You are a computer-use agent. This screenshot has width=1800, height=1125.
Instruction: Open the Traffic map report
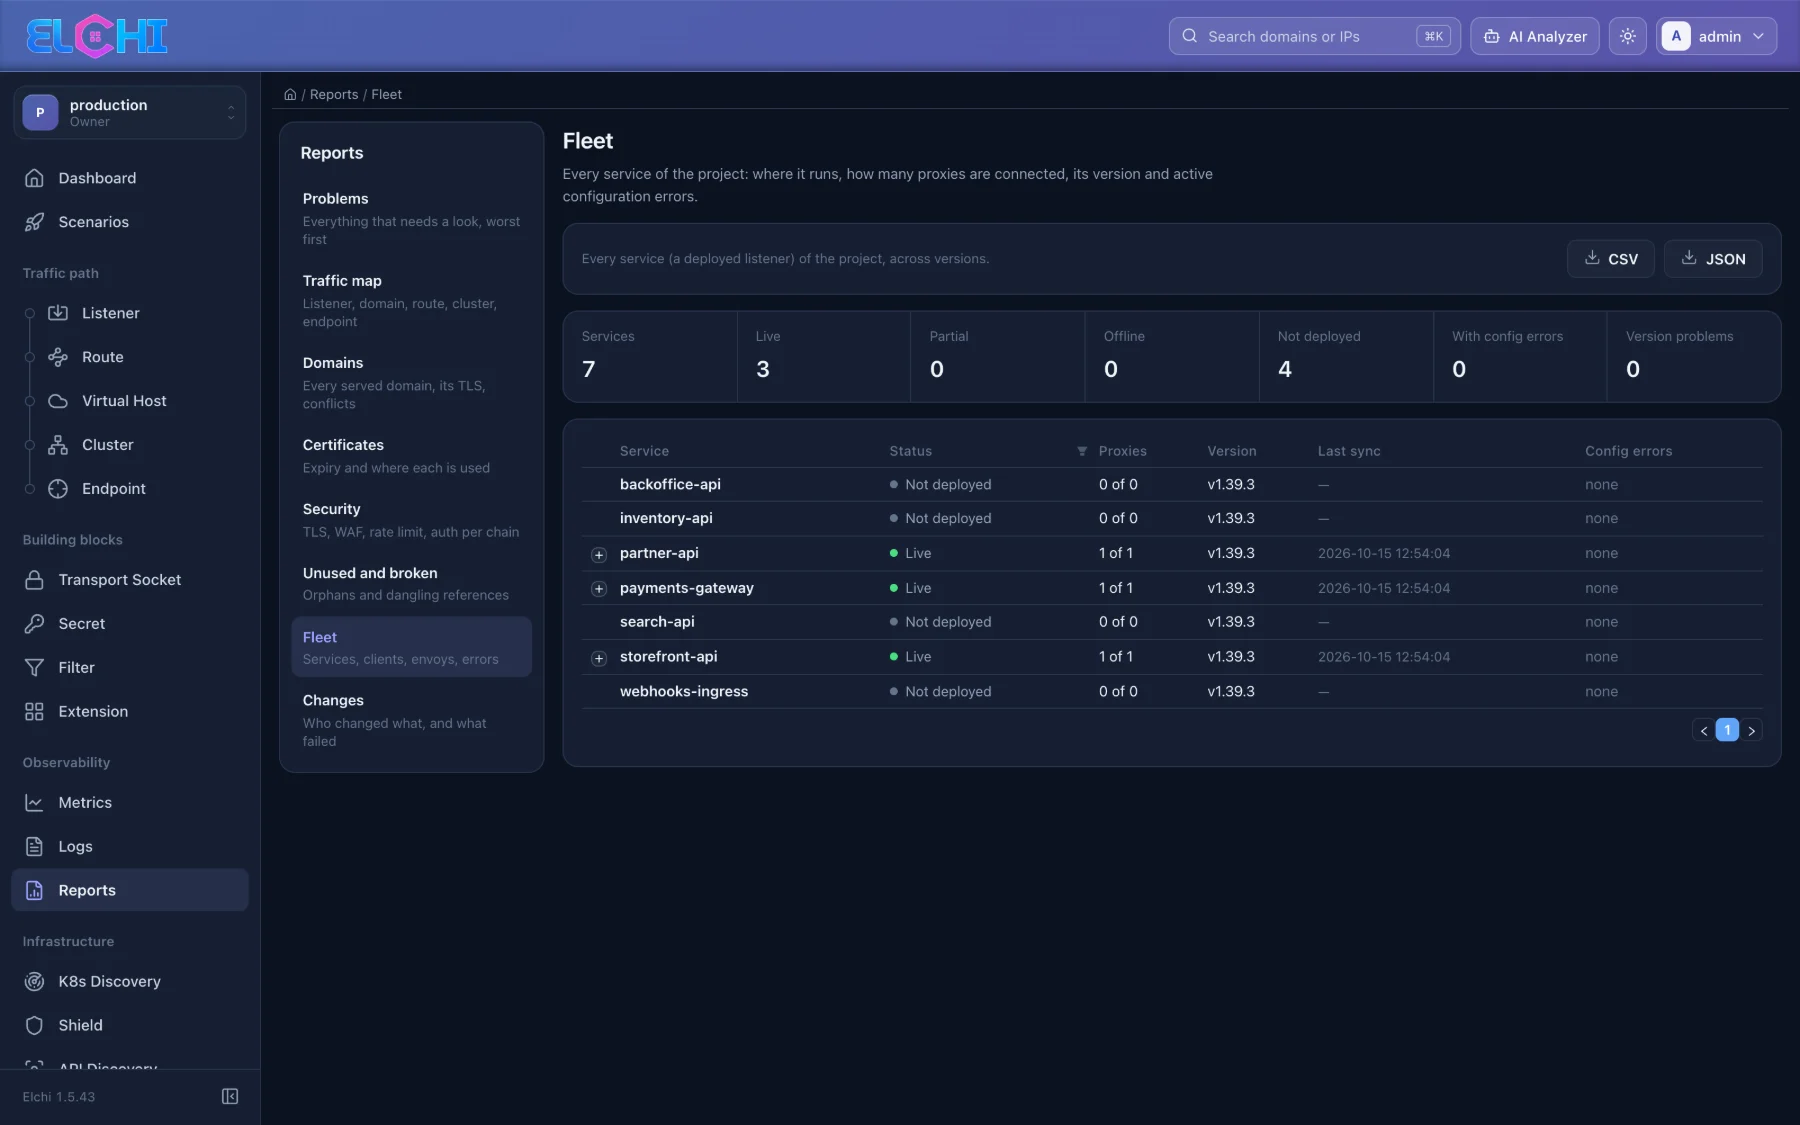pyautogui.click(x=411, y=300)
